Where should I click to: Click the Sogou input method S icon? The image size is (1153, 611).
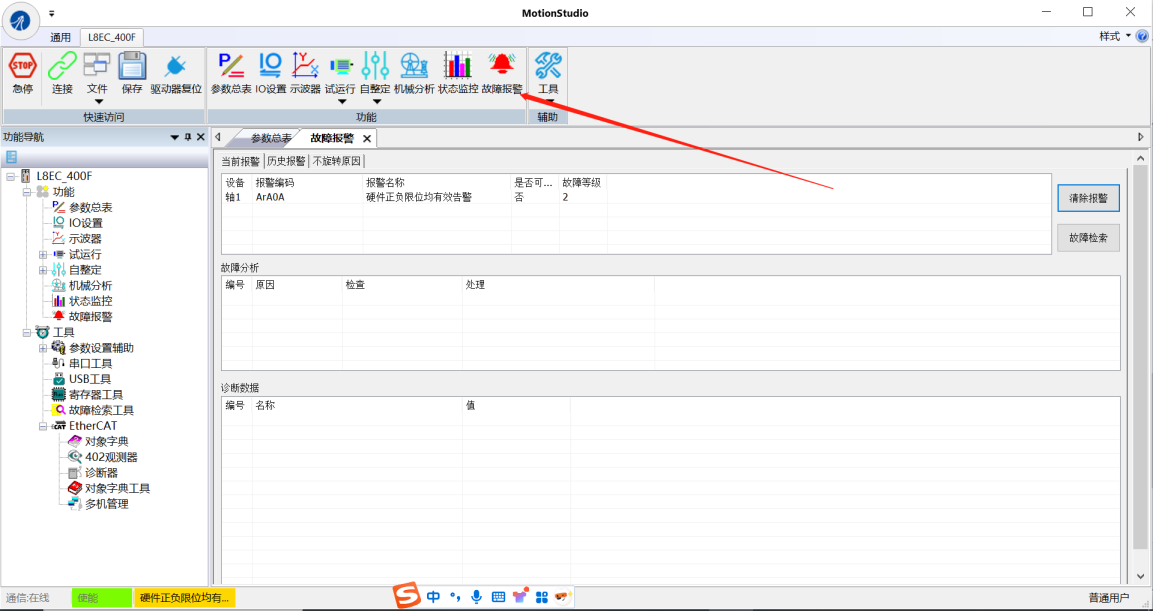[x=406, y=595]
